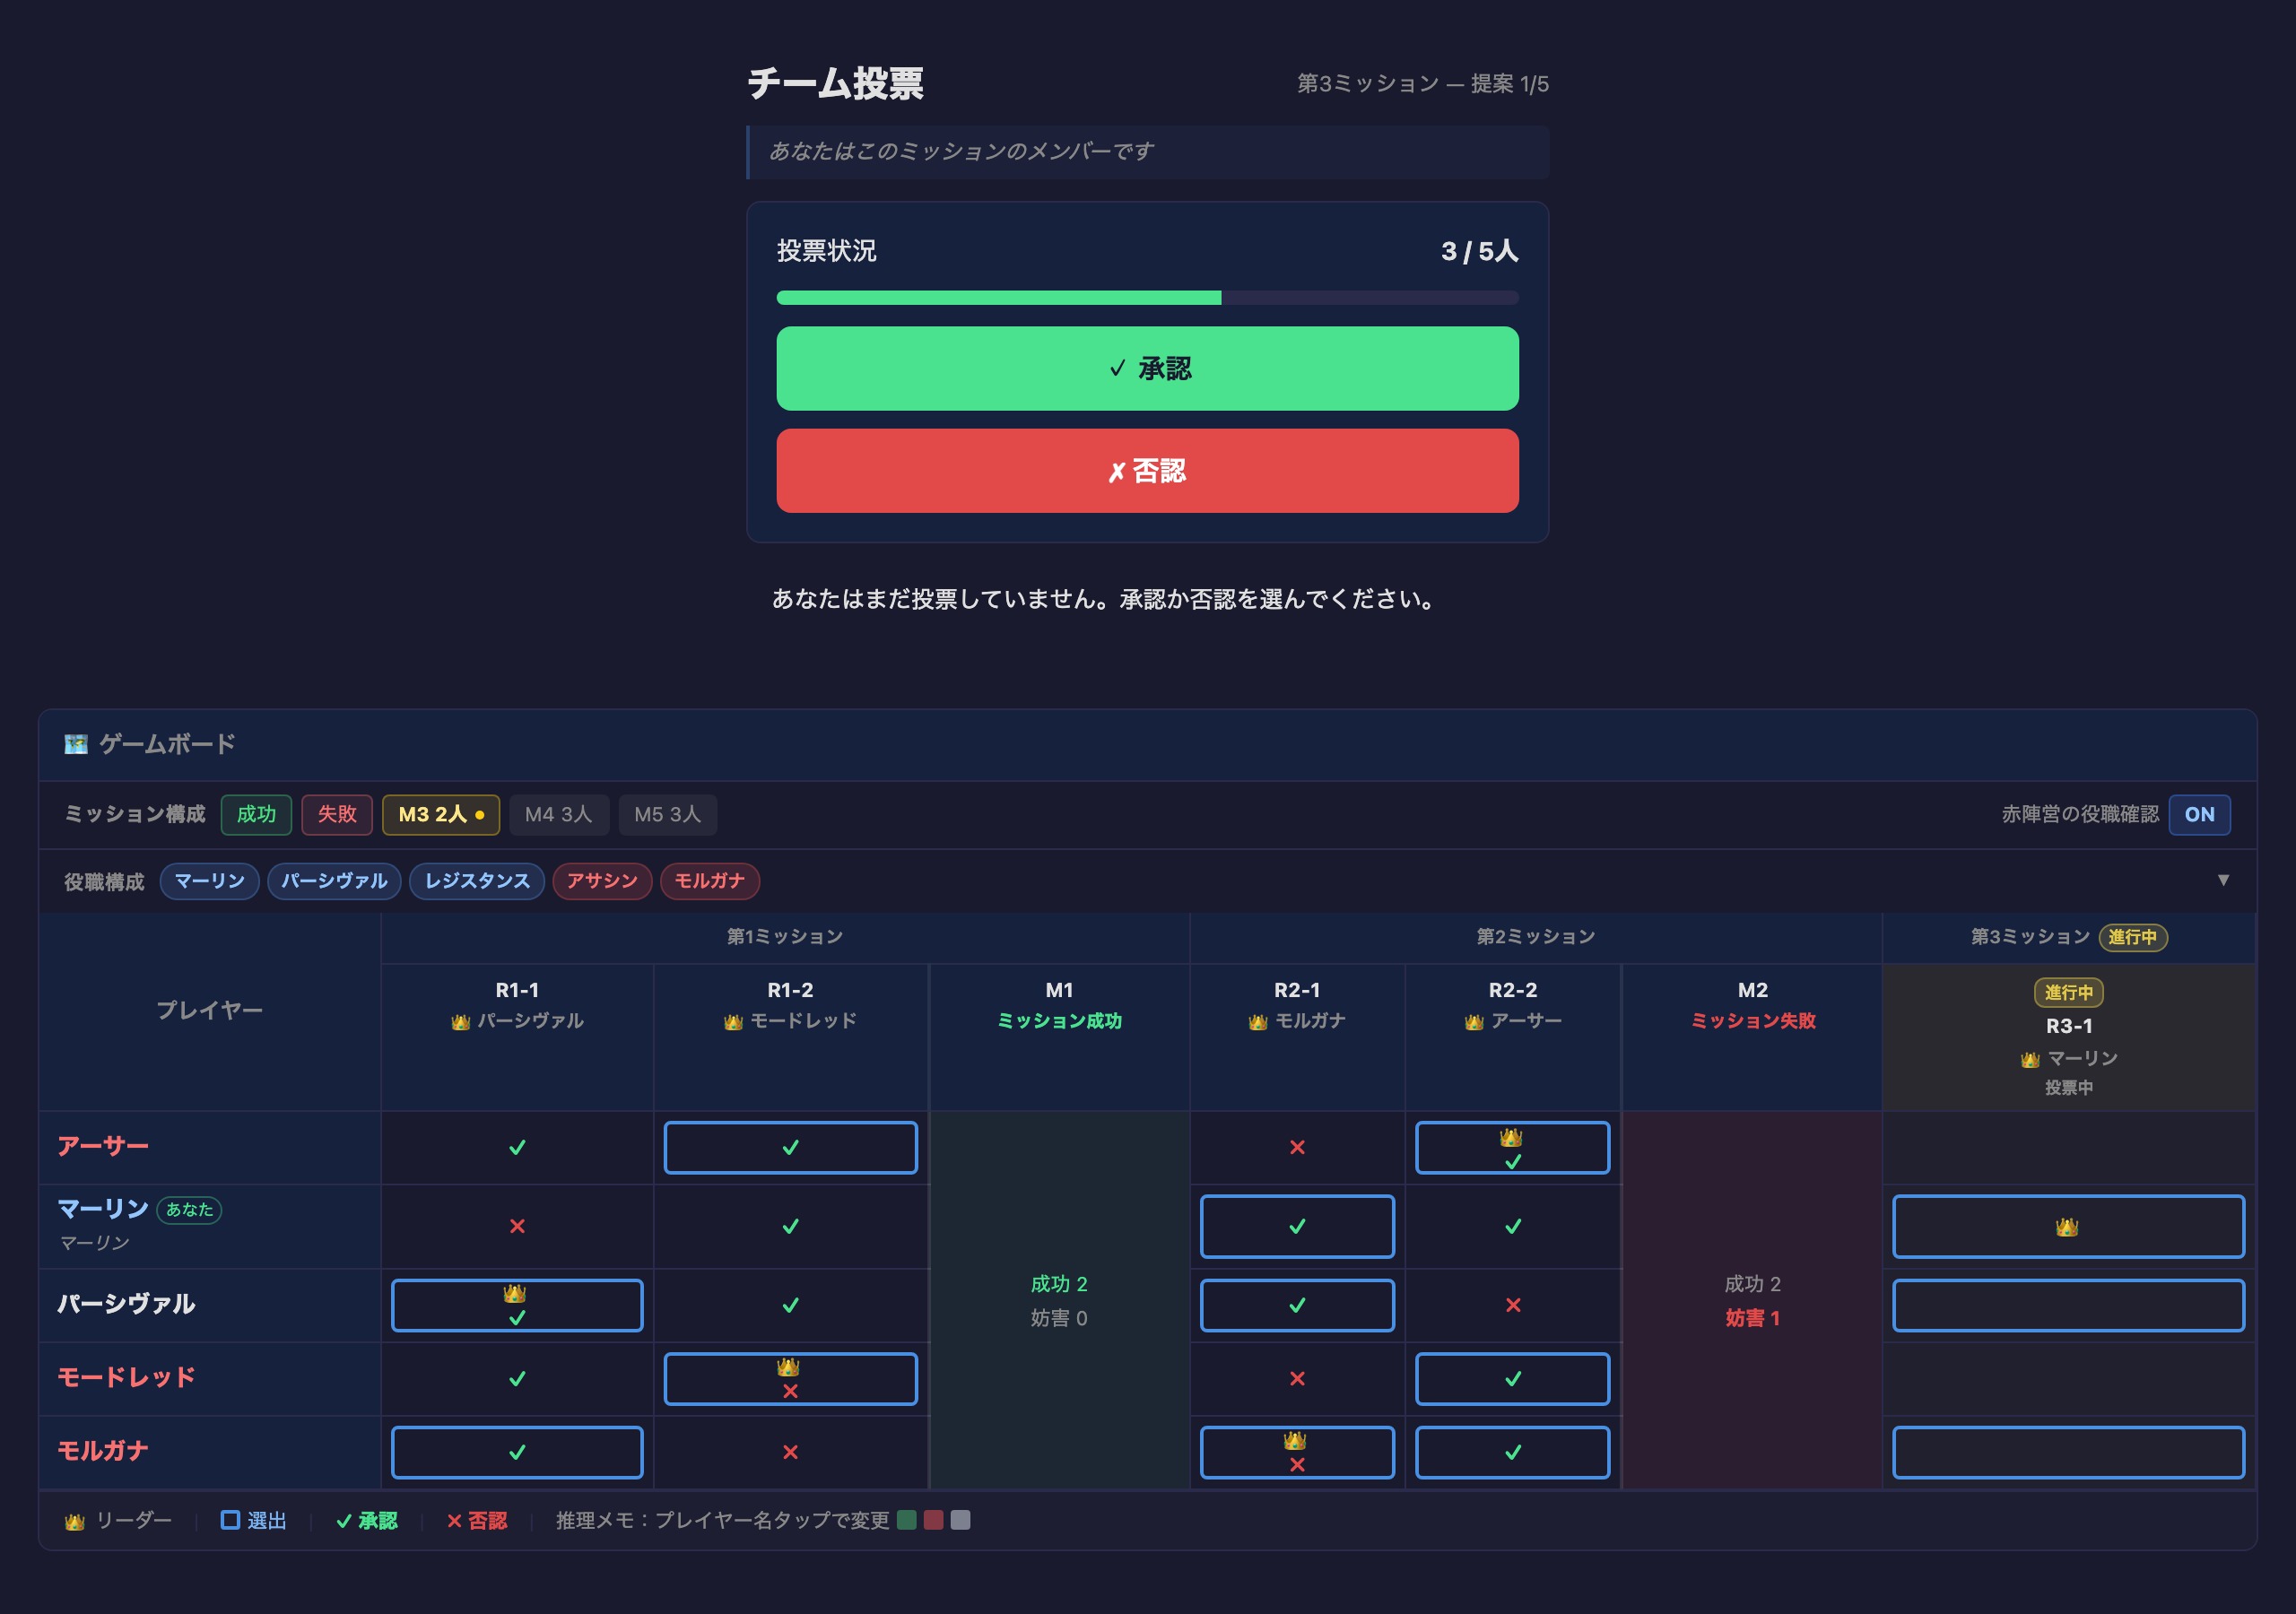Click the crown icon in R1-2 header
Image resolution: width=2296 pixels, height=1614 pixels.
coord(733,1022)
